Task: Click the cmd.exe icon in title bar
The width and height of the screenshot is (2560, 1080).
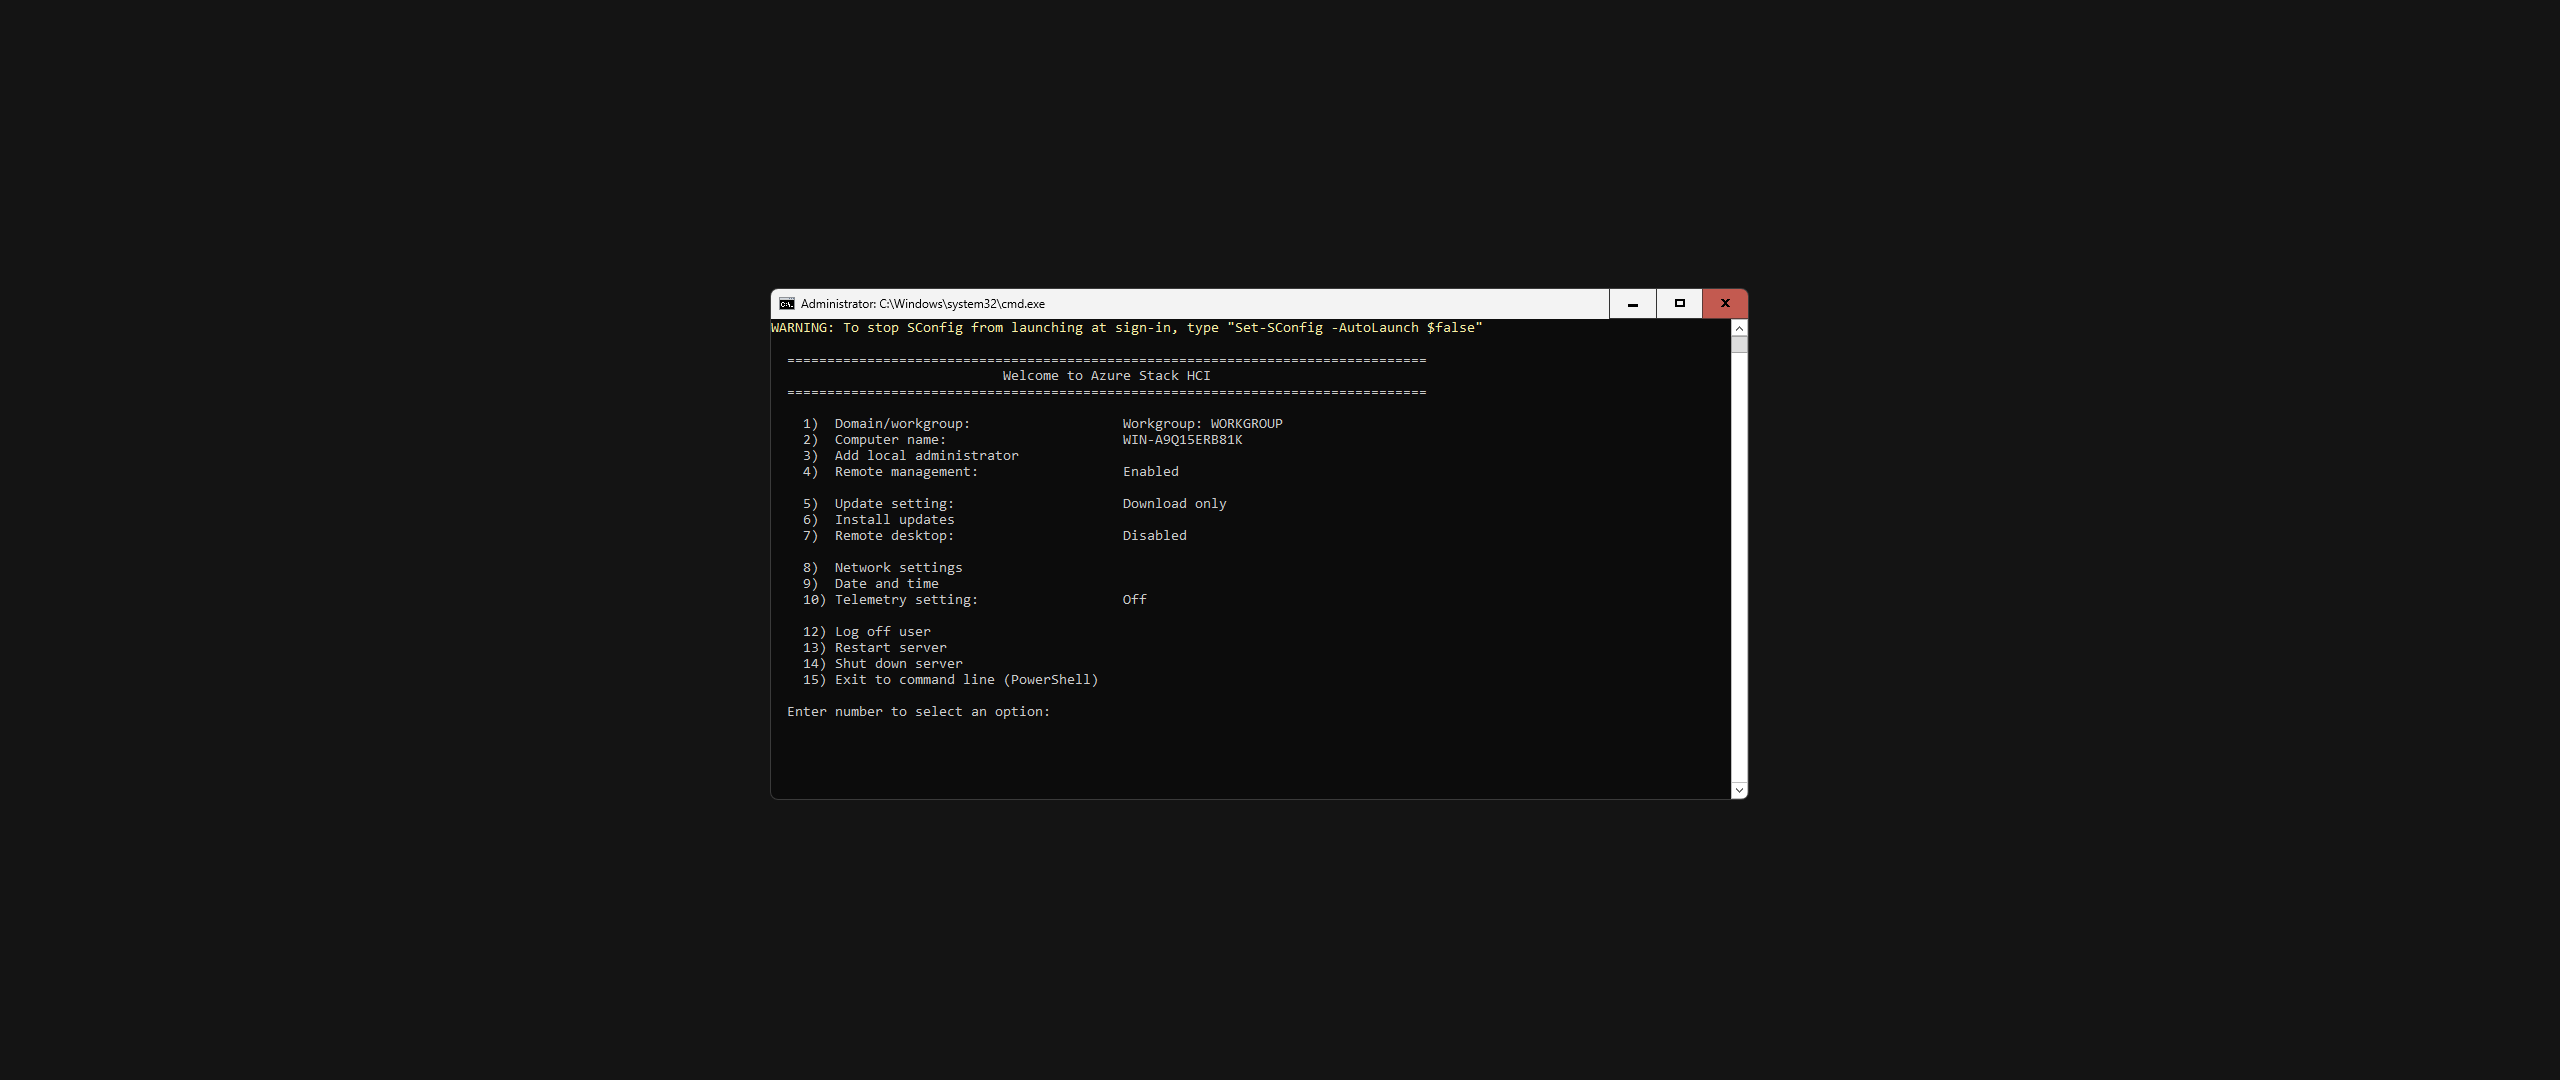Action: click(x=787, y=304)
